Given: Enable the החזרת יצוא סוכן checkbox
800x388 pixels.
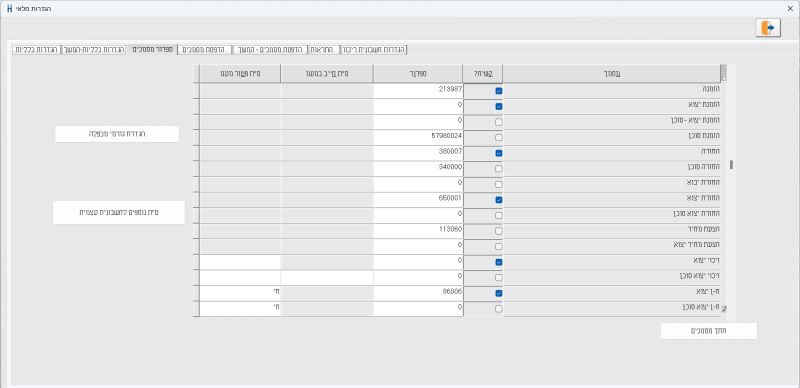Looking at the screenshot, I should 499,215.
